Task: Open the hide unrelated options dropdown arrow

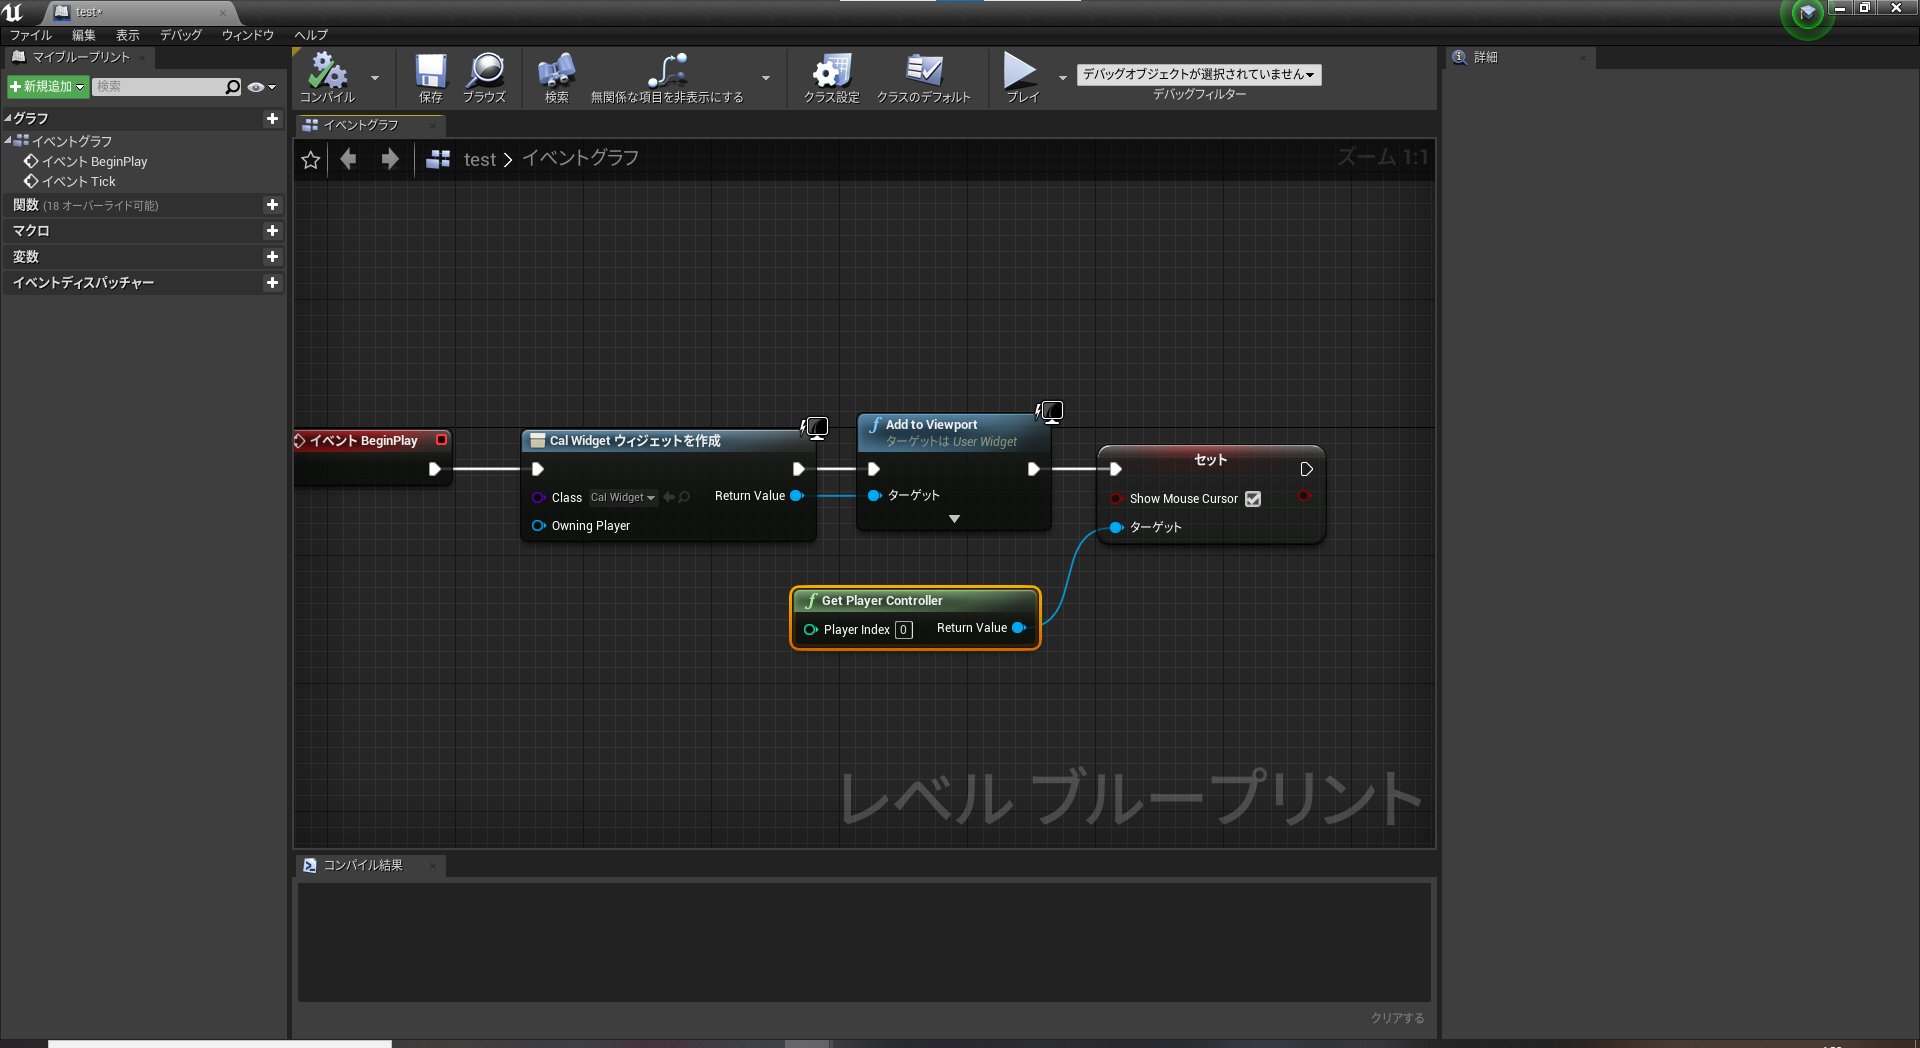Action: (x=766, y=77)
